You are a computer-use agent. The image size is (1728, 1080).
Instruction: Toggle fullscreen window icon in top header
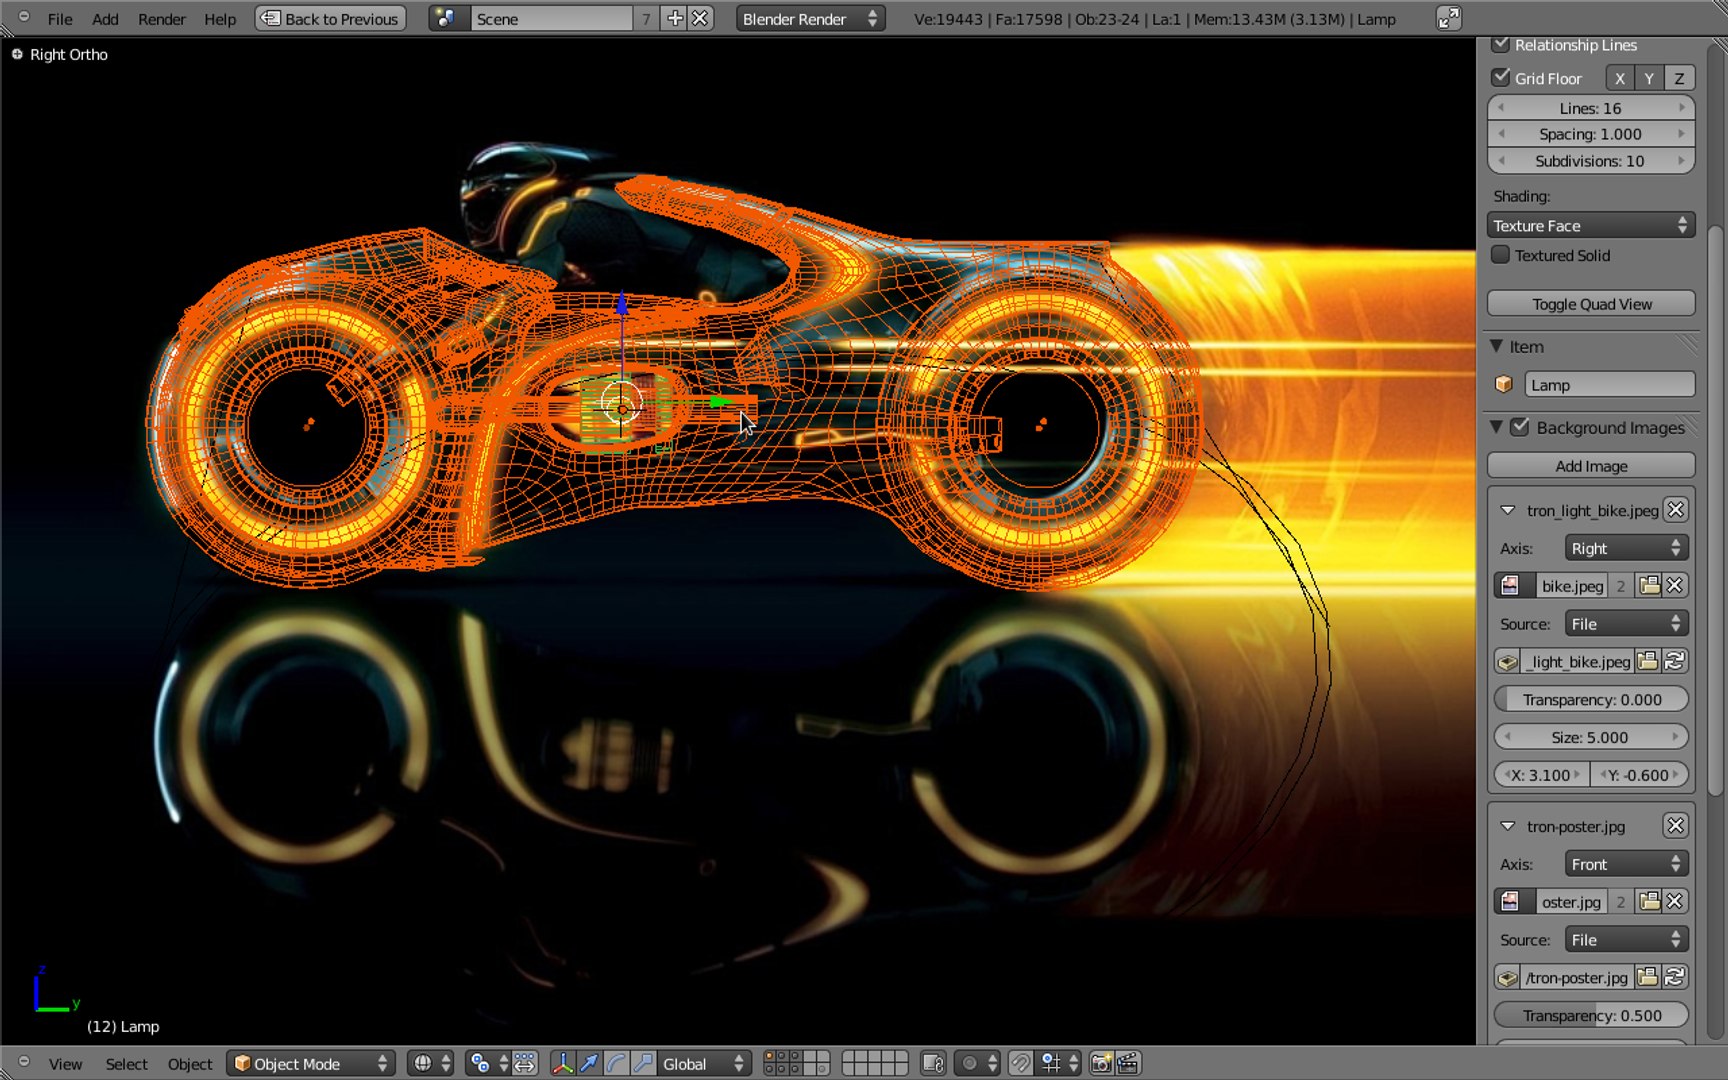tap(1448, 18)
